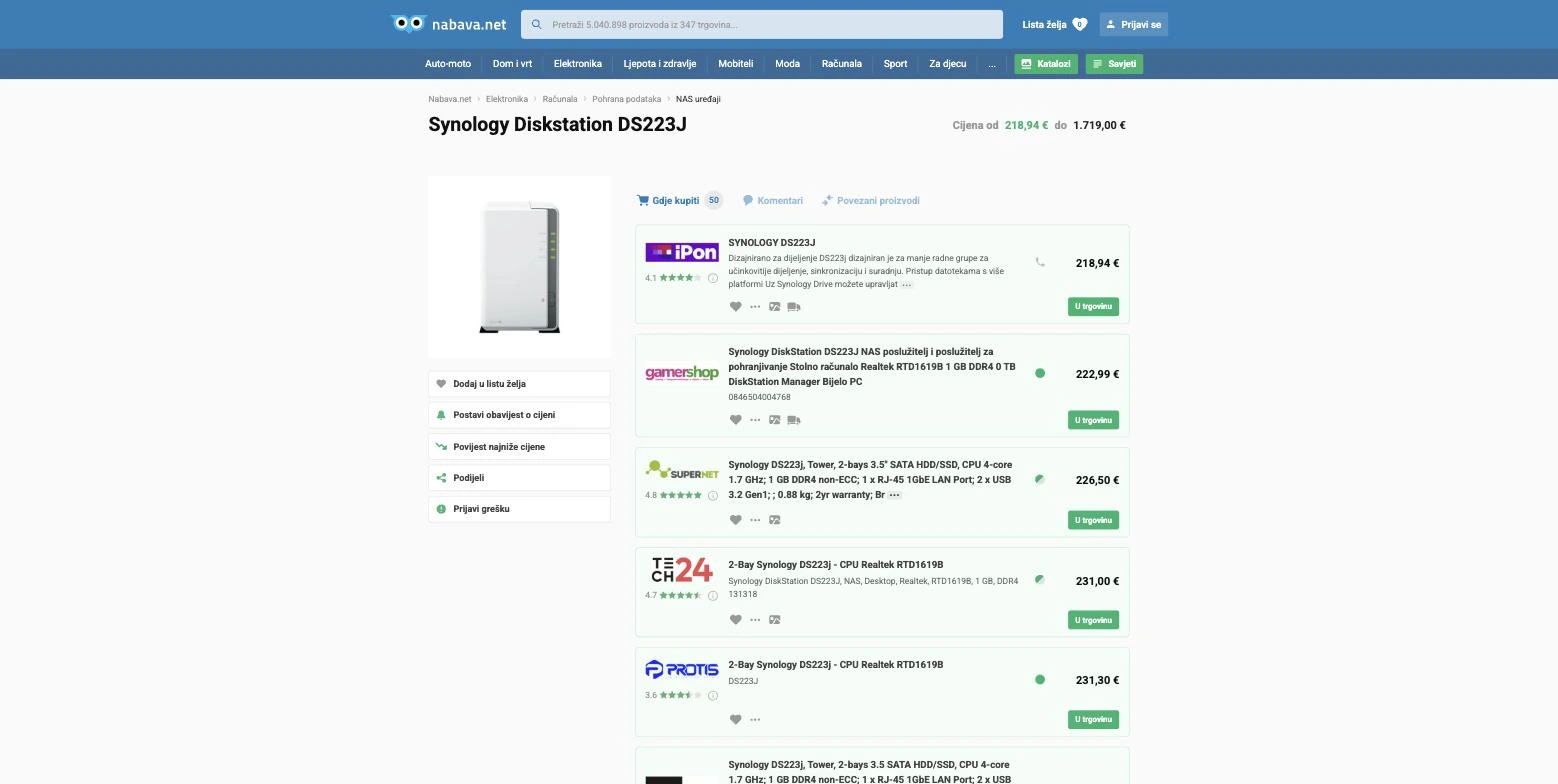Open Katalozi green button
1558x784 pixels.
tap(1046, 64)
